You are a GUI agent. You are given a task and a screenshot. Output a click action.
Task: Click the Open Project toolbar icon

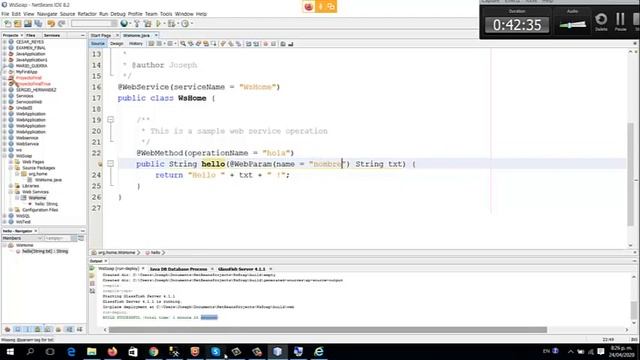pyautogui.click(x=28, y=24)
